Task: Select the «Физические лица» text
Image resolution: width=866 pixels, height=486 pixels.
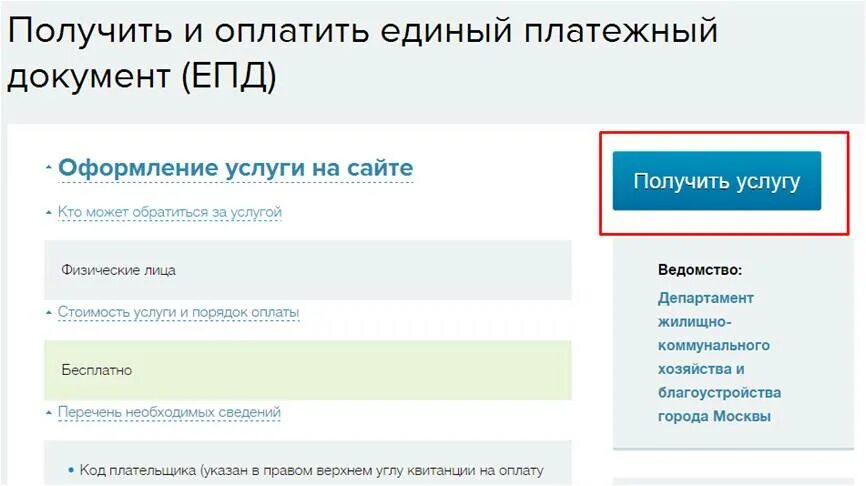Action: 119,270
